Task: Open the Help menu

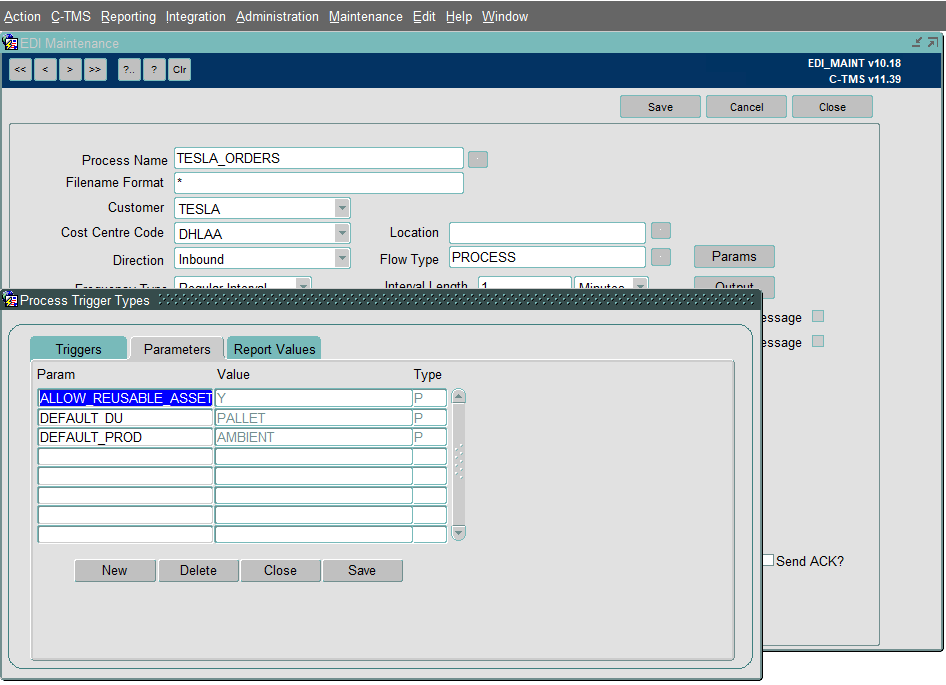Action: (459, 16)
